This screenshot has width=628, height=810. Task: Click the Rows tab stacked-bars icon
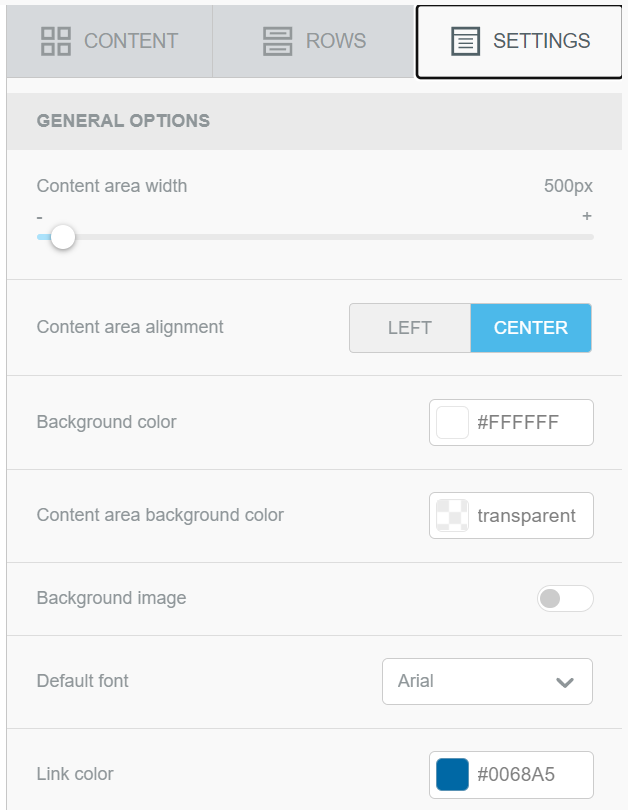[277, 41]
